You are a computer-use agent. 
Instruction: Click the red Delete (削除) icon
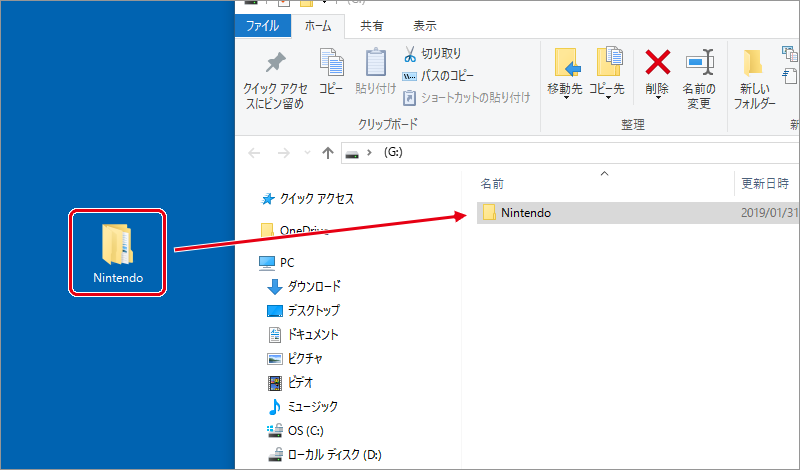[658, 62]
